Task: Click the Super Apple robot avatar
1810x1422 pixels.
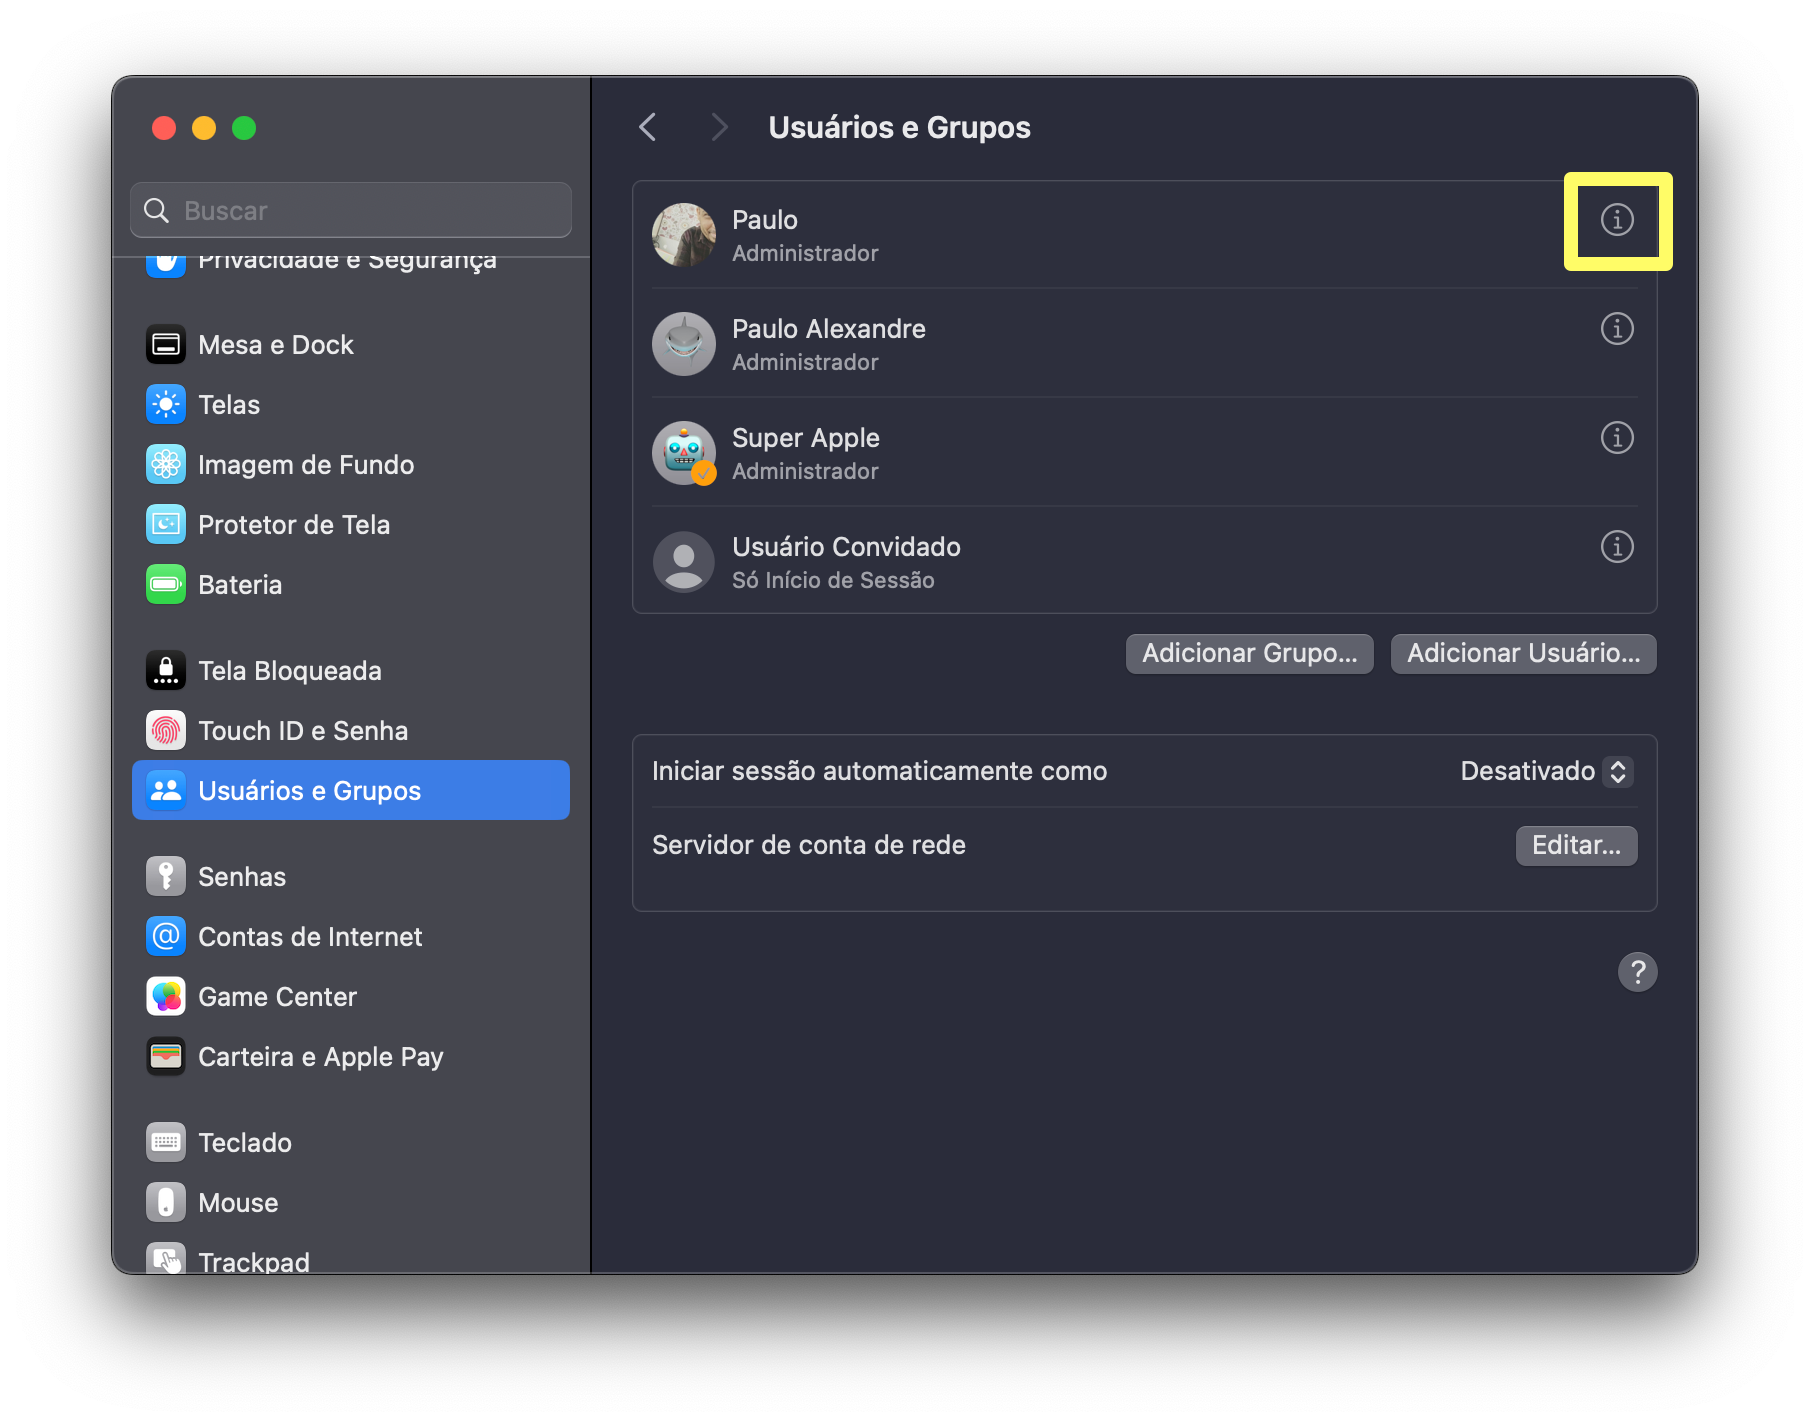Action: click(x=684, y=453)
